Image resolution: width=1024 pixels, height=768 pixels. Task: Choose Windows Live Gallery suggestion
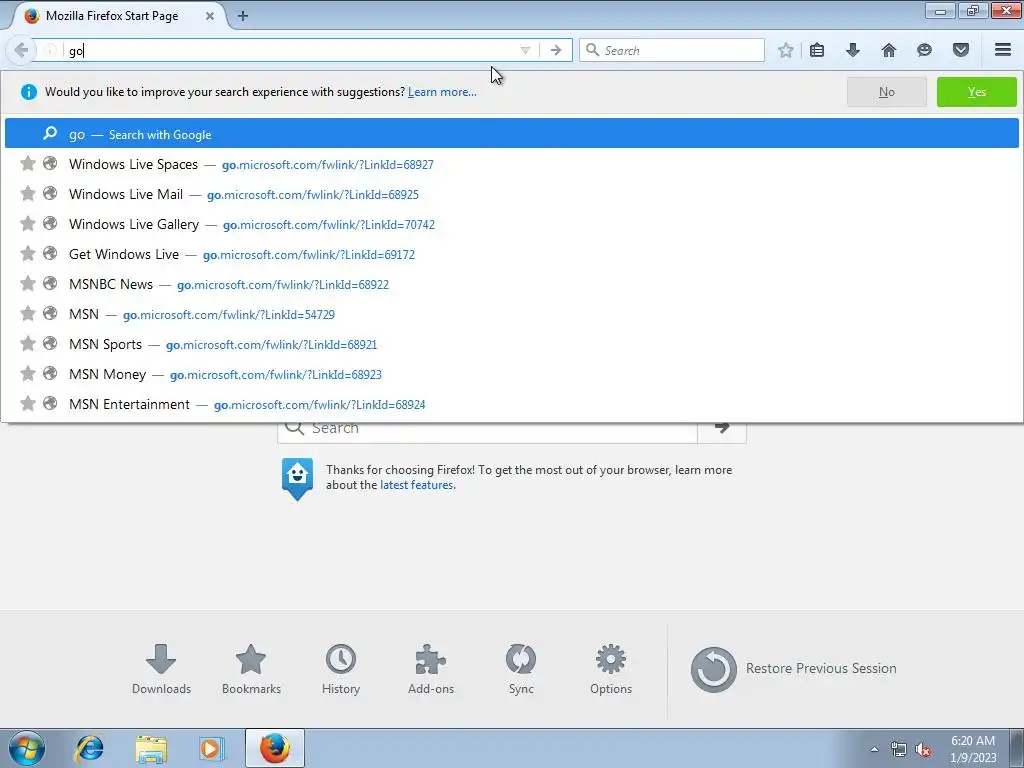point(511,224)
